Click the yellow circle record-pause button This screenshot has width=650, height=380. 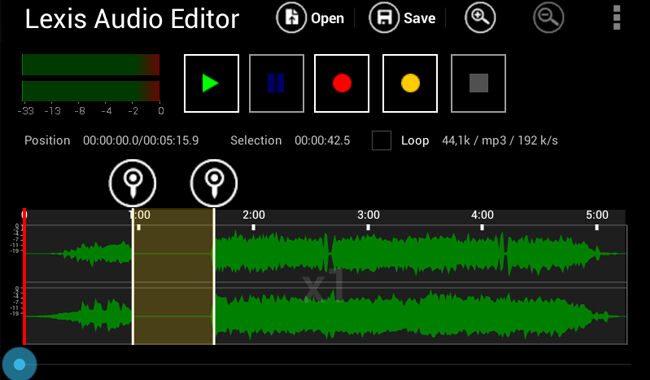click(x=410, y=83)
